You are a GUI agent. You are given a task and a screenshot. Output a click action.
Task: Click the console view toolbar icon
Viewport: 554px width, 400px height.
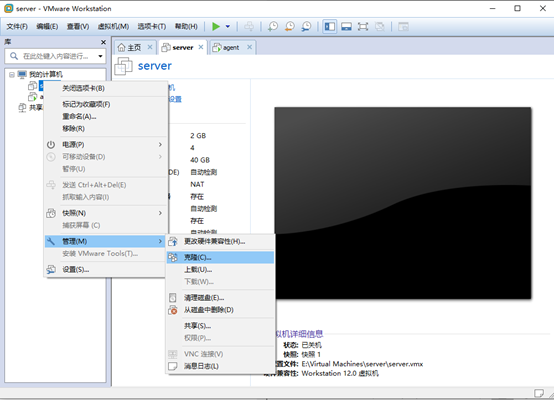(403, 27)
